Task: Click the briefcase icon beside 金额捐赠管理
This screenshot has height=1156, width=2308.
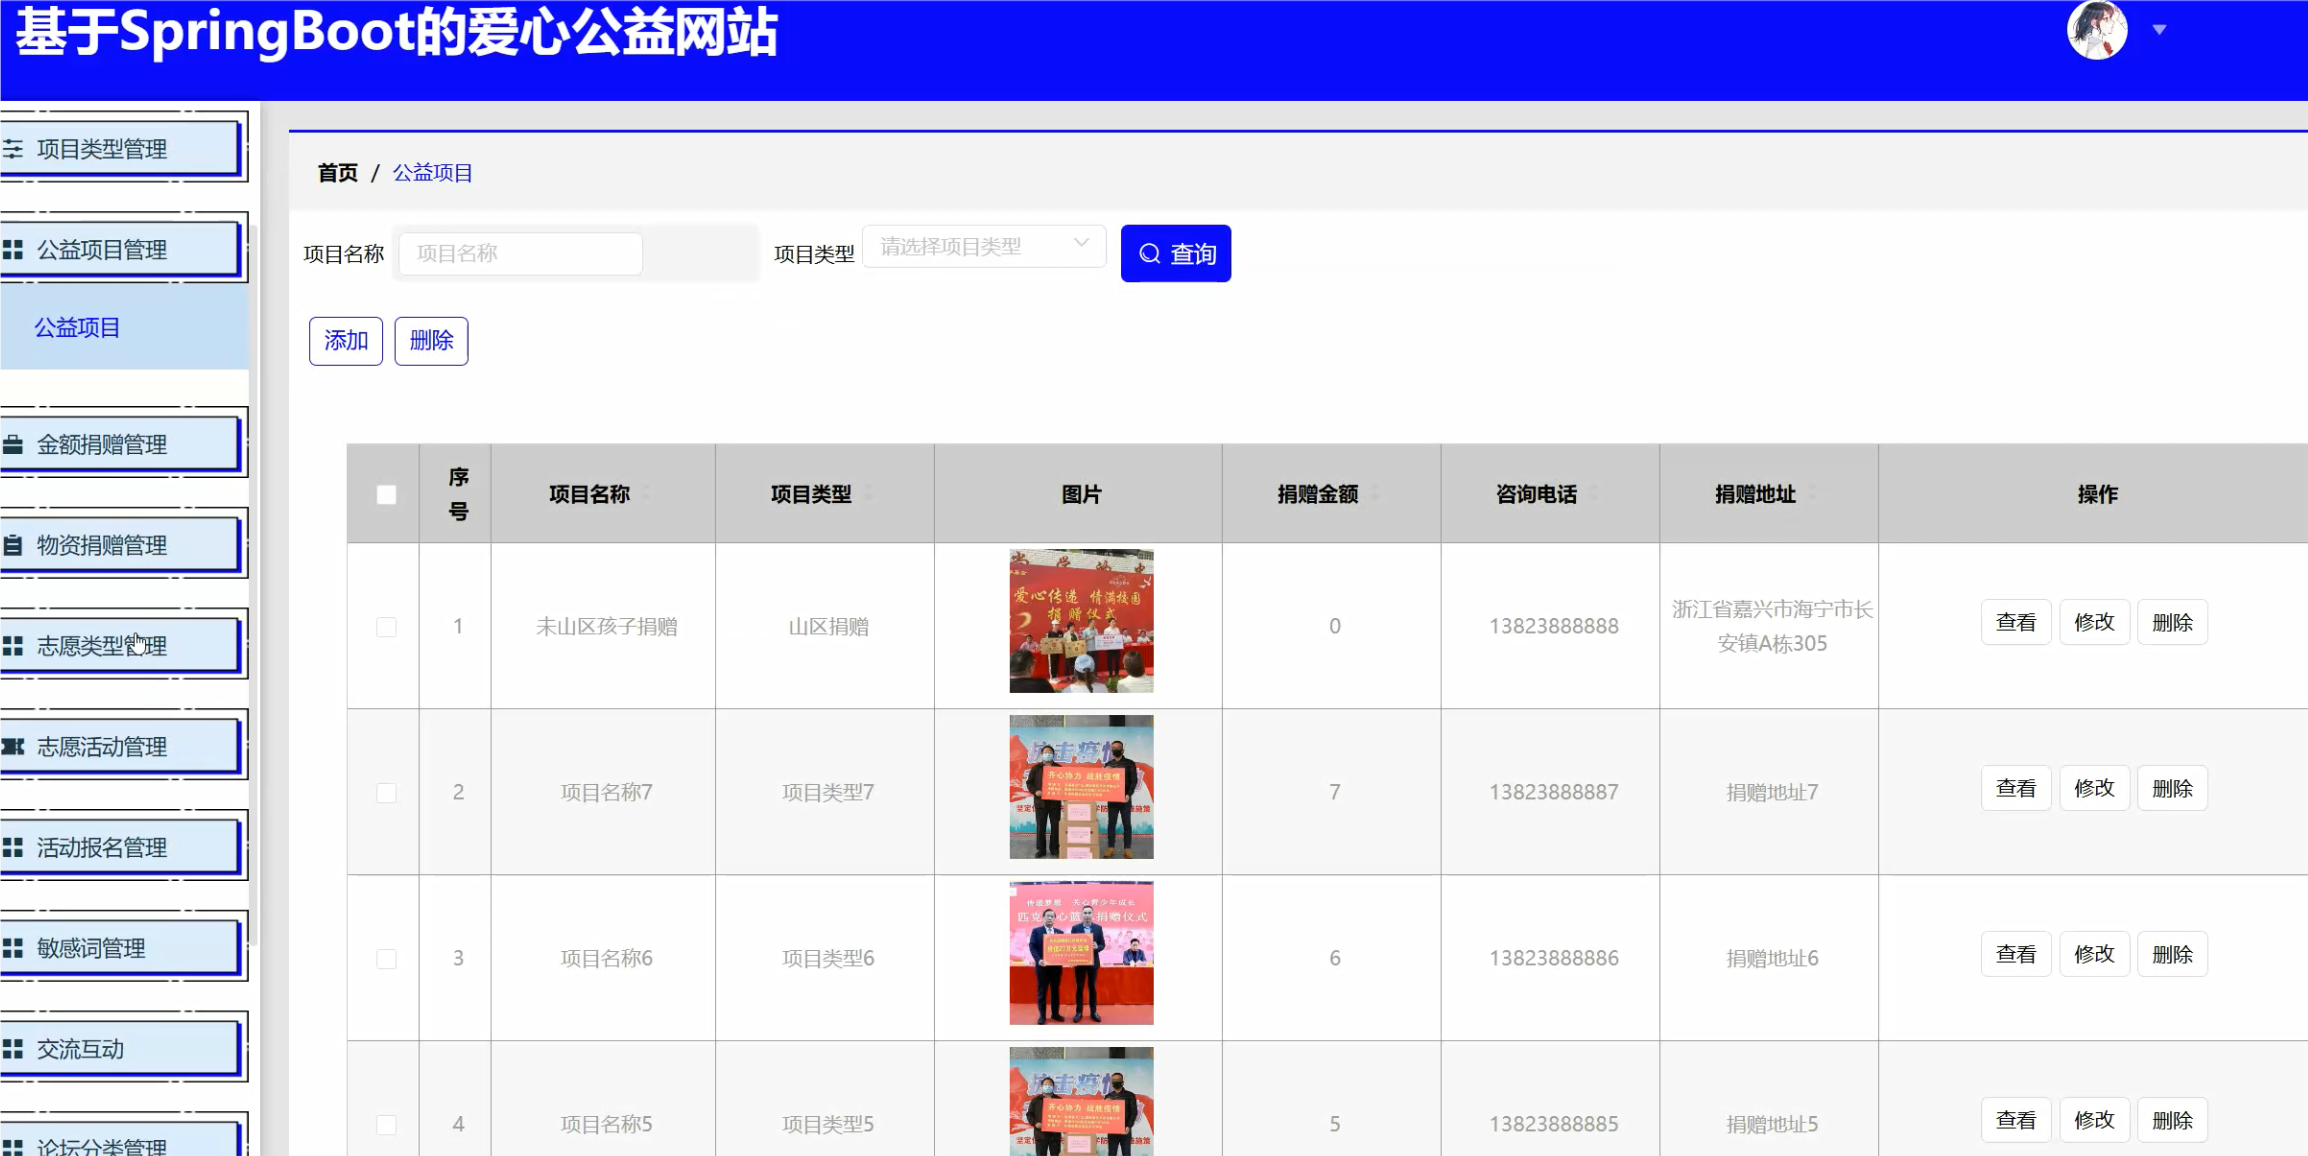Action: [13, 445]
